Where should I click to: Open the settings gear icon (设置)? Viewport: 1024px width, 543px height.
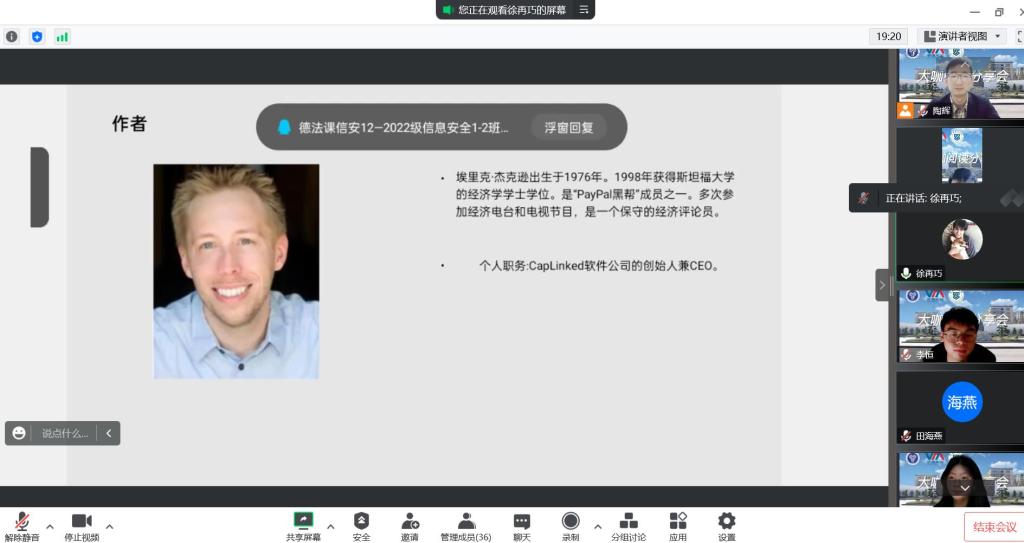tap(727, 522)
